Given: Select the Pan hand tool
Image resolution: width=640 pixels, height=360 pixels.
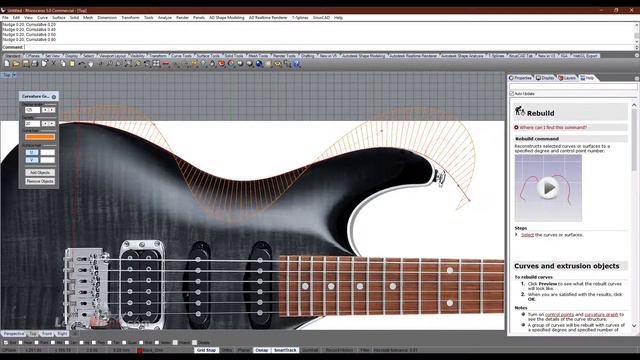Looking at the screenshot, I should (91, 64).
